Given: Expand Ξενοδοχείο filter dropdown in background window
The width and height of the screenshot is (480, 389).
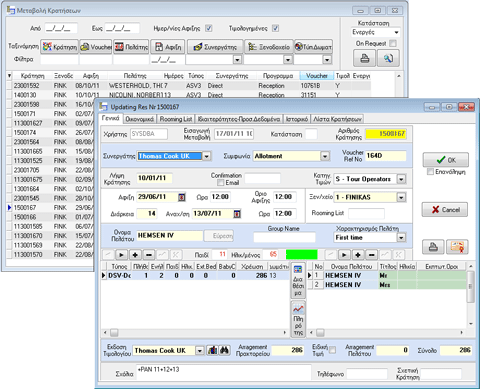Looking at the screenshot, I should click(288, 60).
